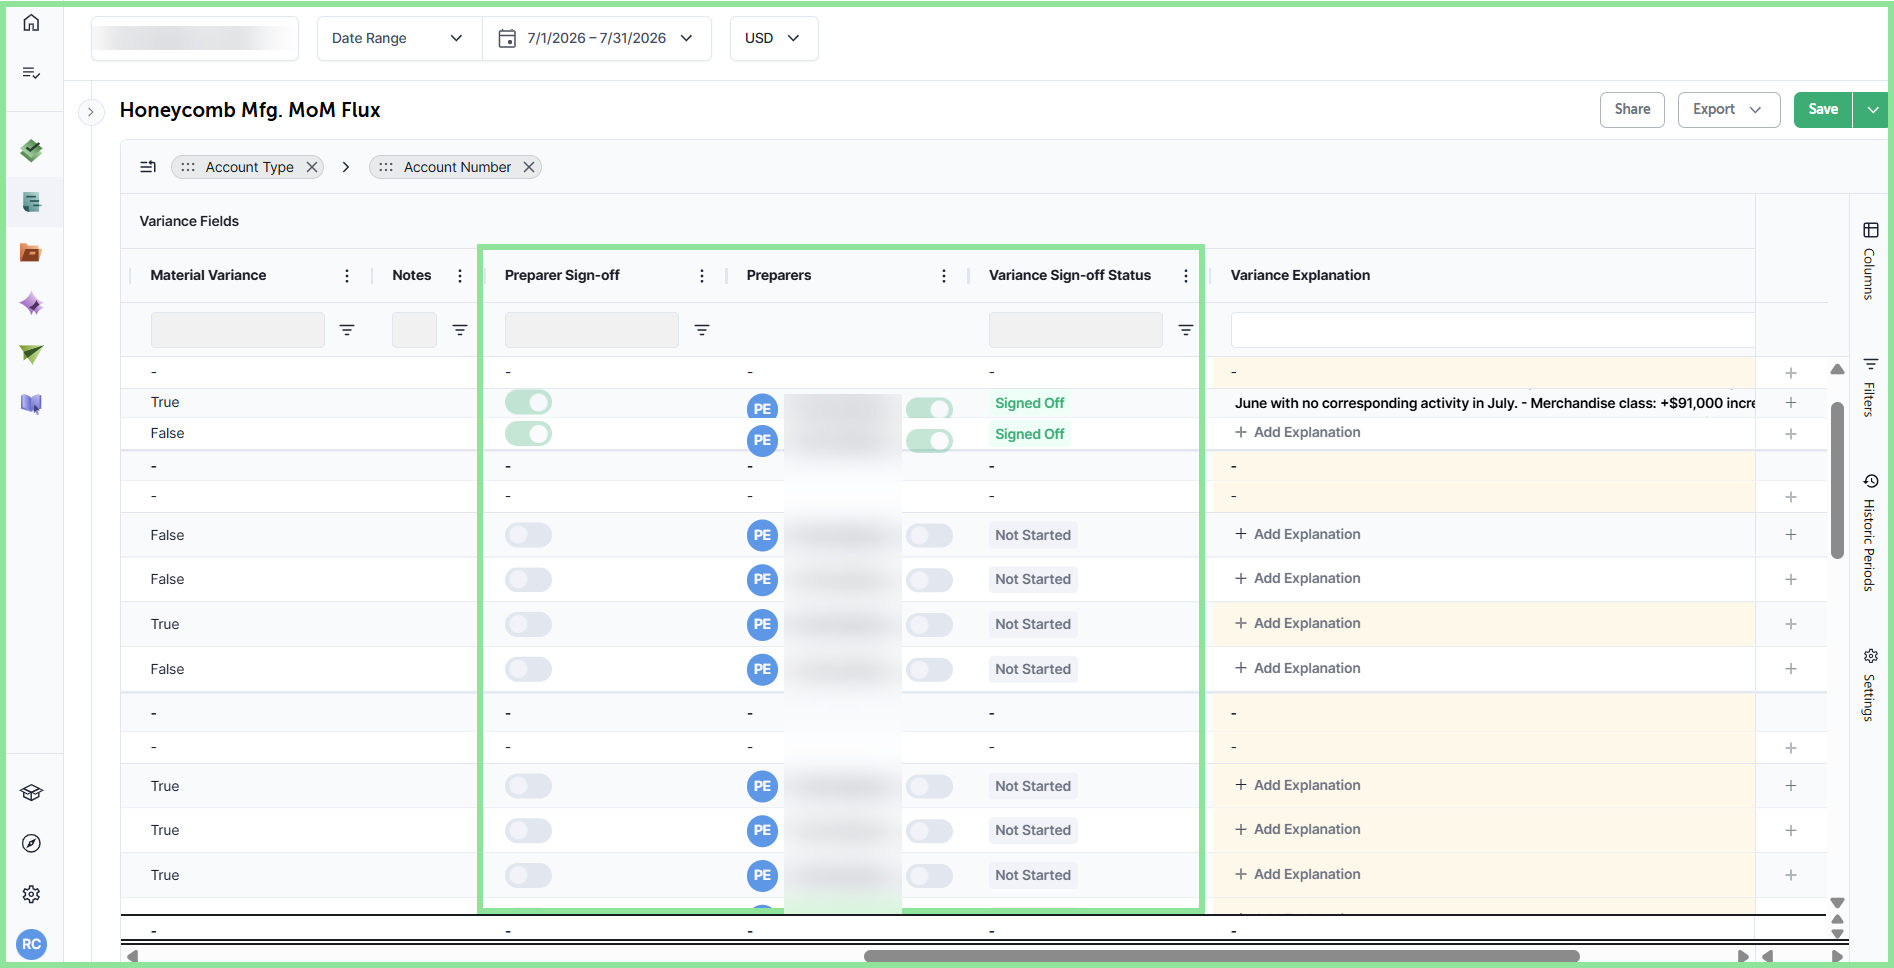Open the blue book sidebar icon
1894x968 pixels.
[x=31, y=404]
